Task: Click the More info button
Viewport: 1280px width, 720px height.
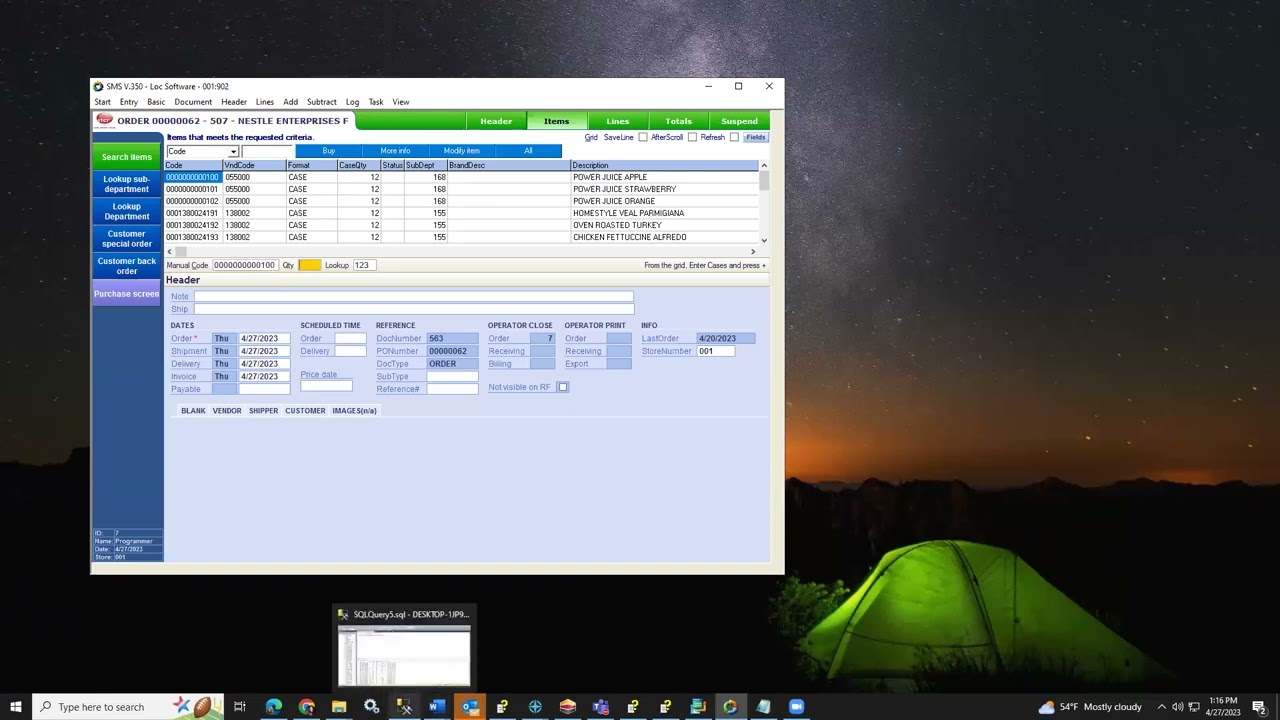Action: (x=395, y=151)
